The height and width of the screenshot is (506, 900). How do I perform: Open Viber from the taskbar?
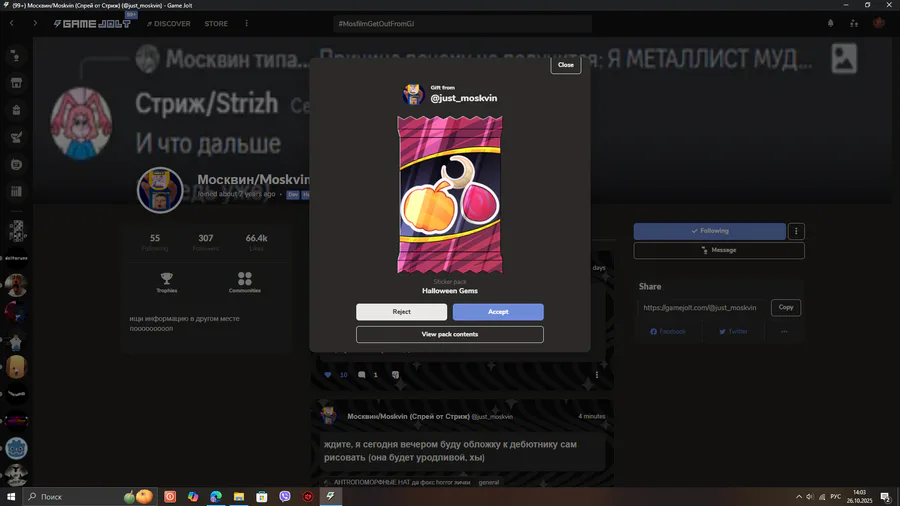point(285,497)
